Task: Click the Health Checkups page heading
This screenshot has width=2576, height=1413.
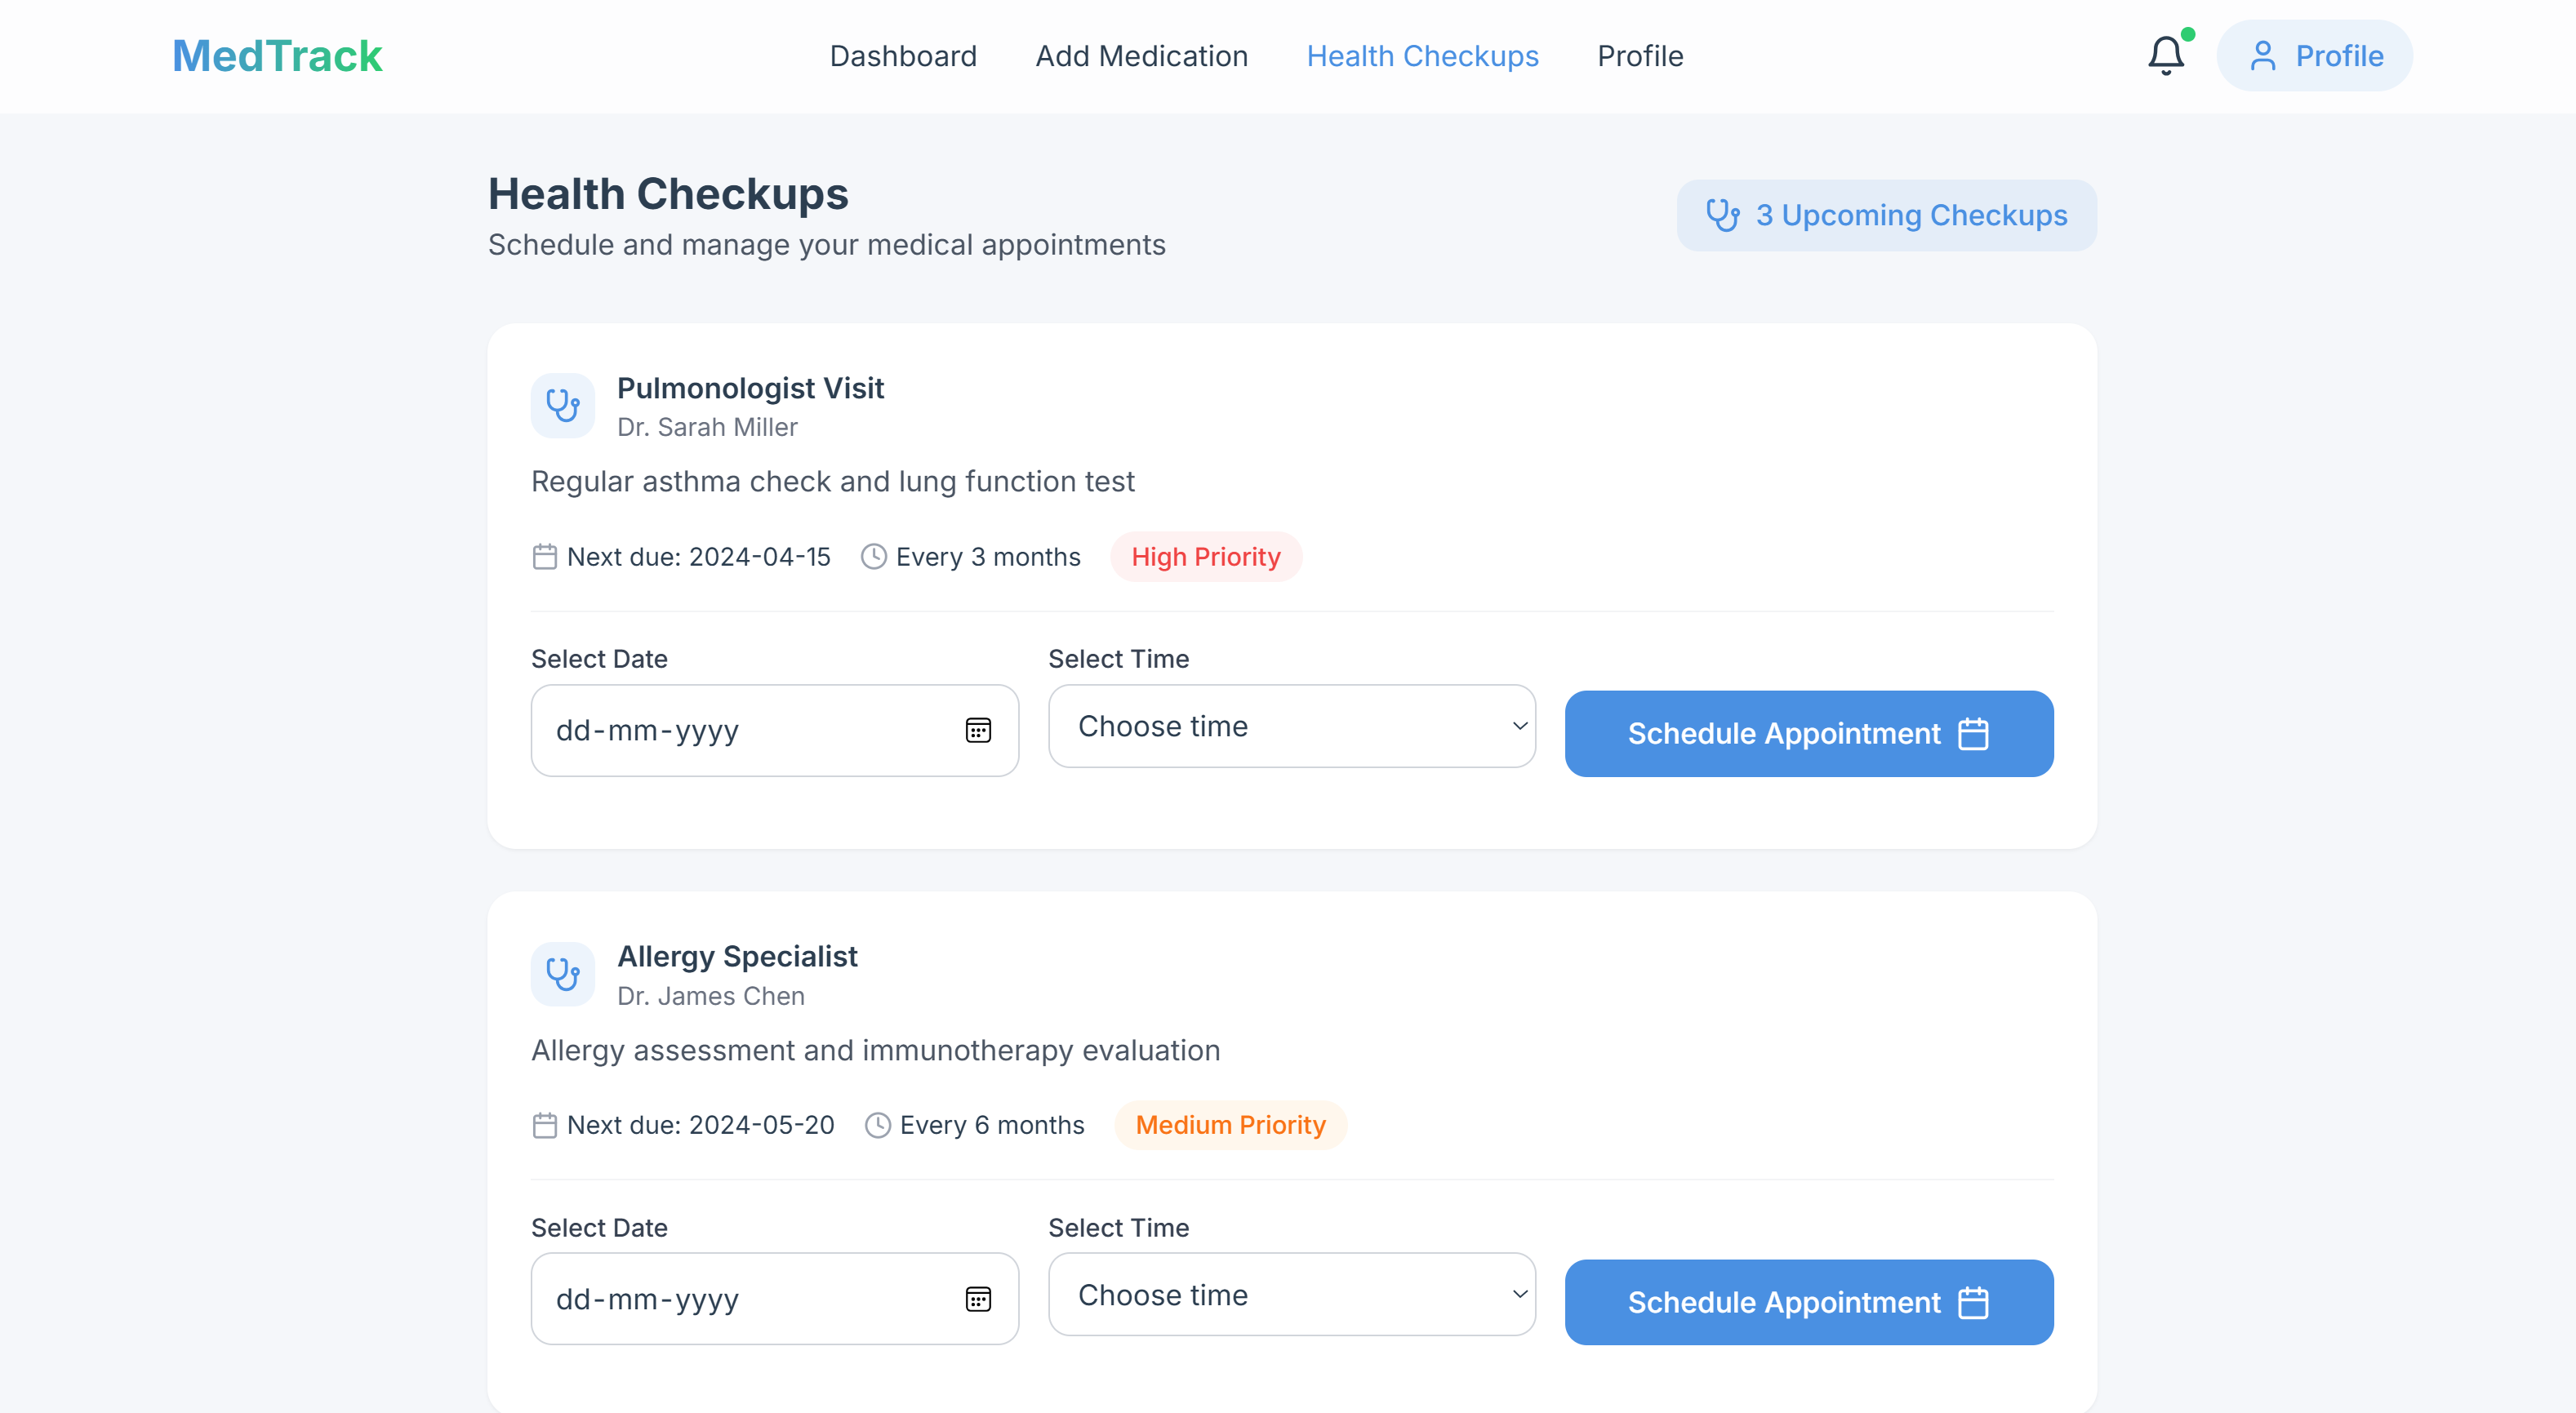Action: click(668, 194)
